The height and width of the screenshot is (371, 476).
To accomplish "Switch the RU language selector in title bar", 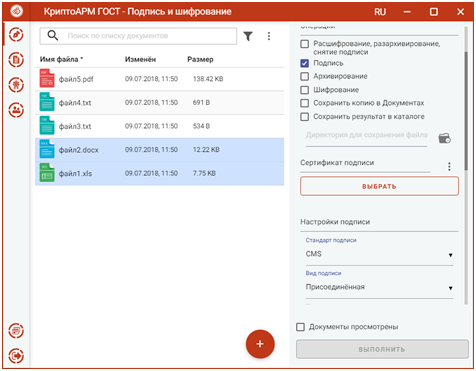I will tap(380, 12).
